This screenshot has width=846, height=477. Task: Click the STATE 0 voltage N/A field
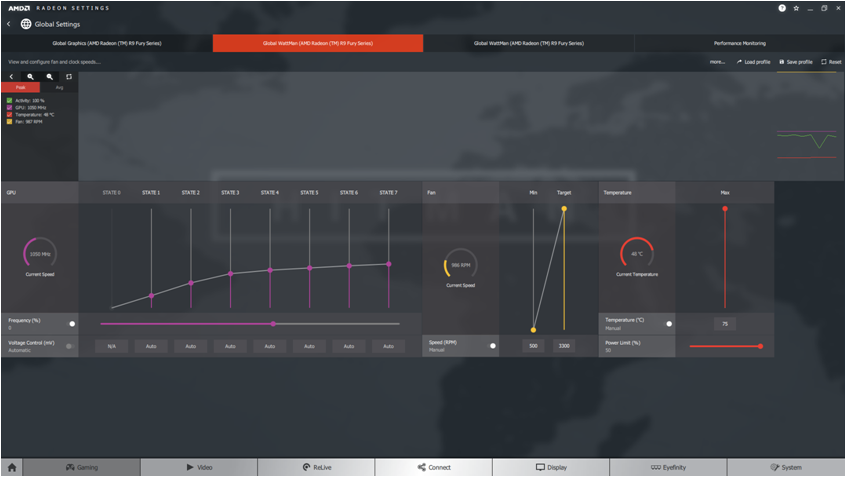(112, 346)
